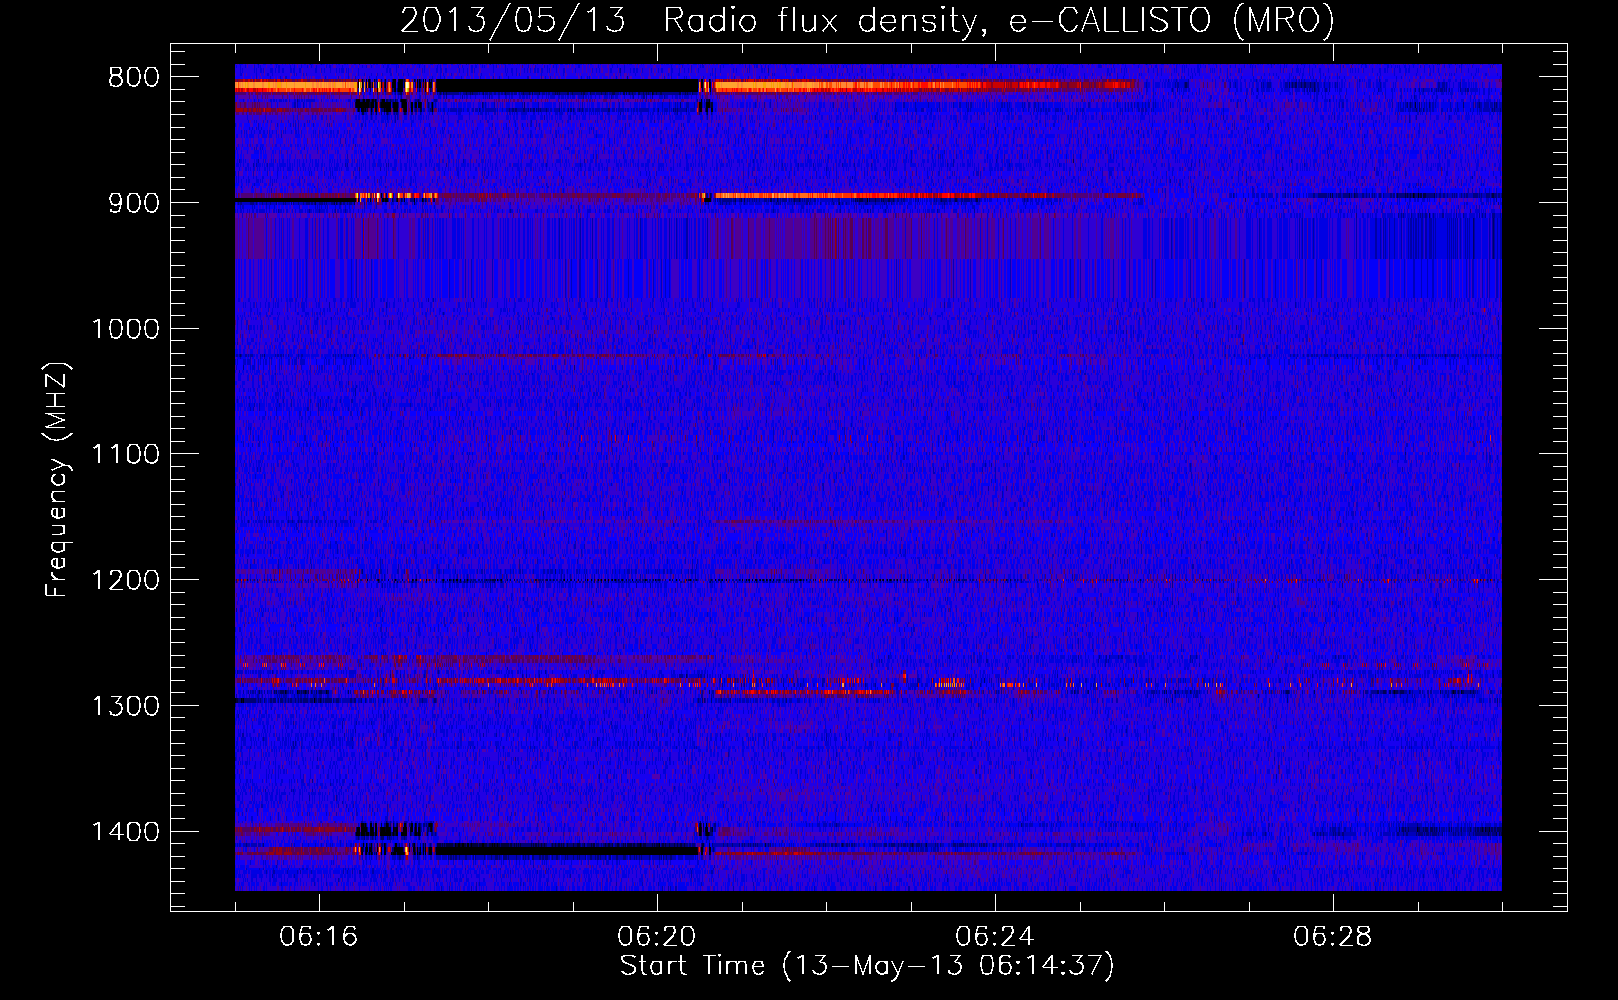Click the 900 frequency axis label
The height and width of the screenshot is (1000, 1618).
[134, 203]
